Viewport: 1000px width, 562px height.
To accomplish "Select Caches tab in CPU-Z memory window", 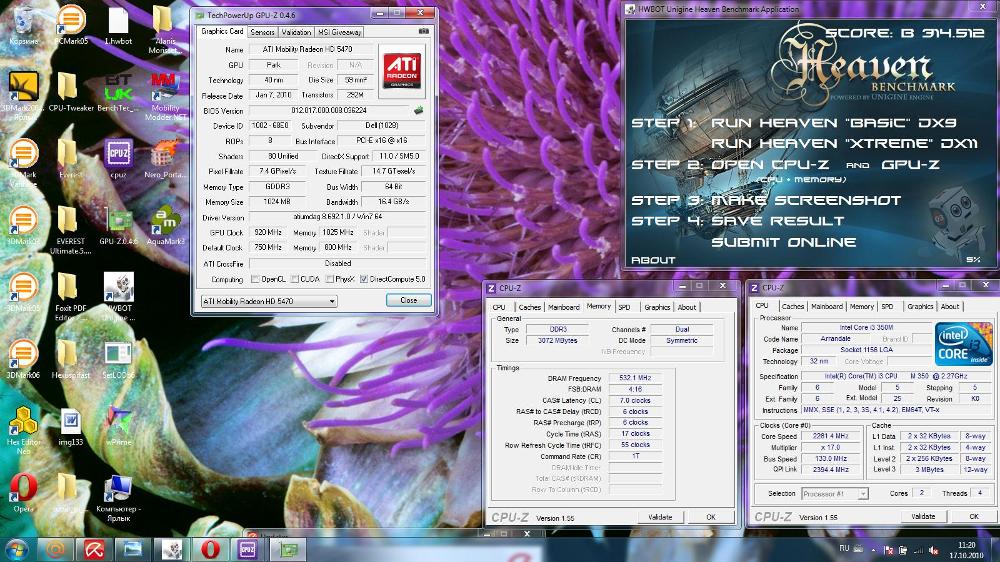I will click(x=529, y=307).
